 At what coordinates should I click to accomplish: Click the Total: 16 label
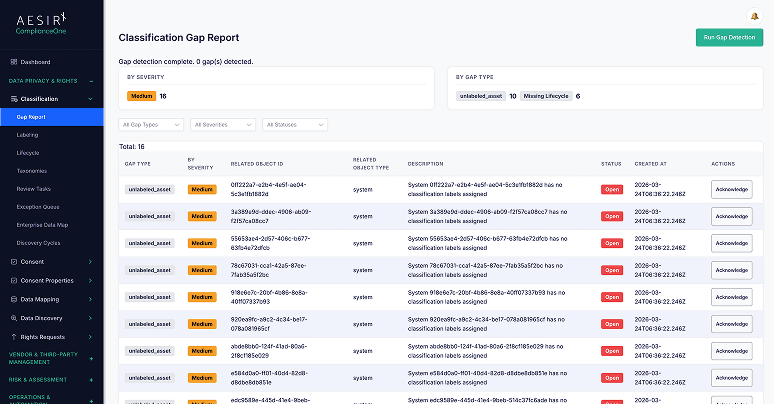point(132,147)
